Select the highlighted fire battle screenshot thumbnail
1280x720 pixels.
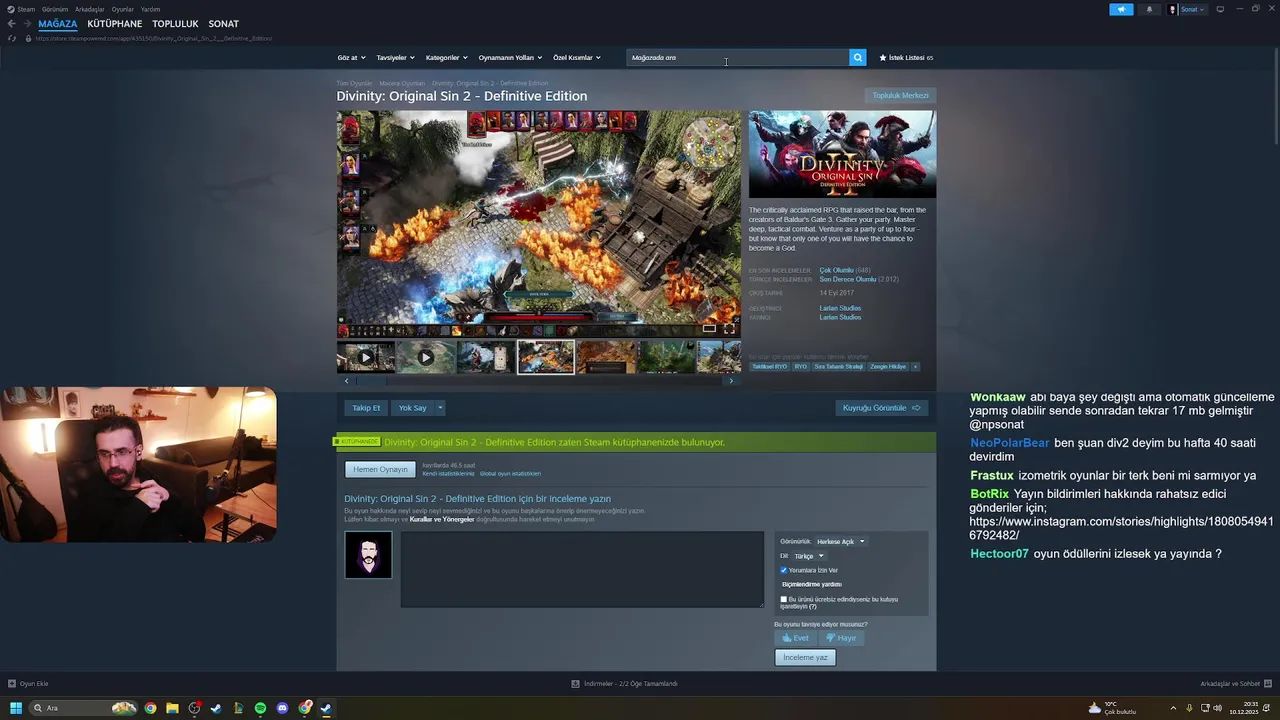click(x=546, y=357)
